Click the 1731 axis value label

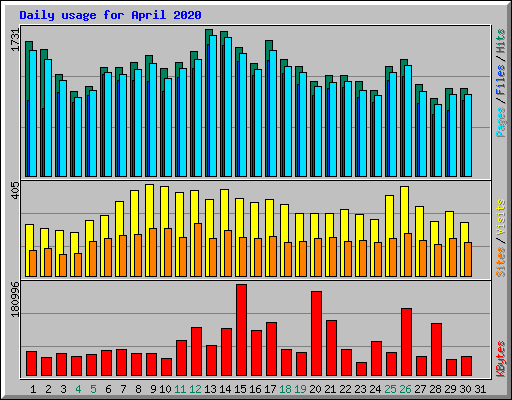pyautogui.click(x=16, y=40)
